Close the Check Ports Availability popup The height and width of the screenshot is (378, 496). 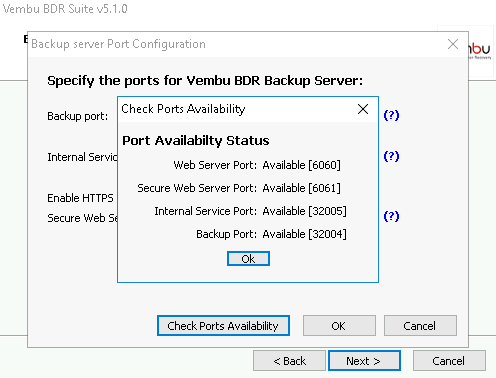(363, 109)
